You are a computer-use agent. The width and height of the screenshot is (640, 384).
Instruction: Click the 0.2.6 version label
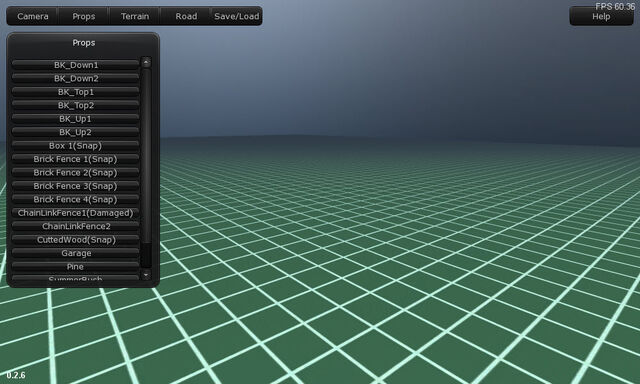coord(16,375)
